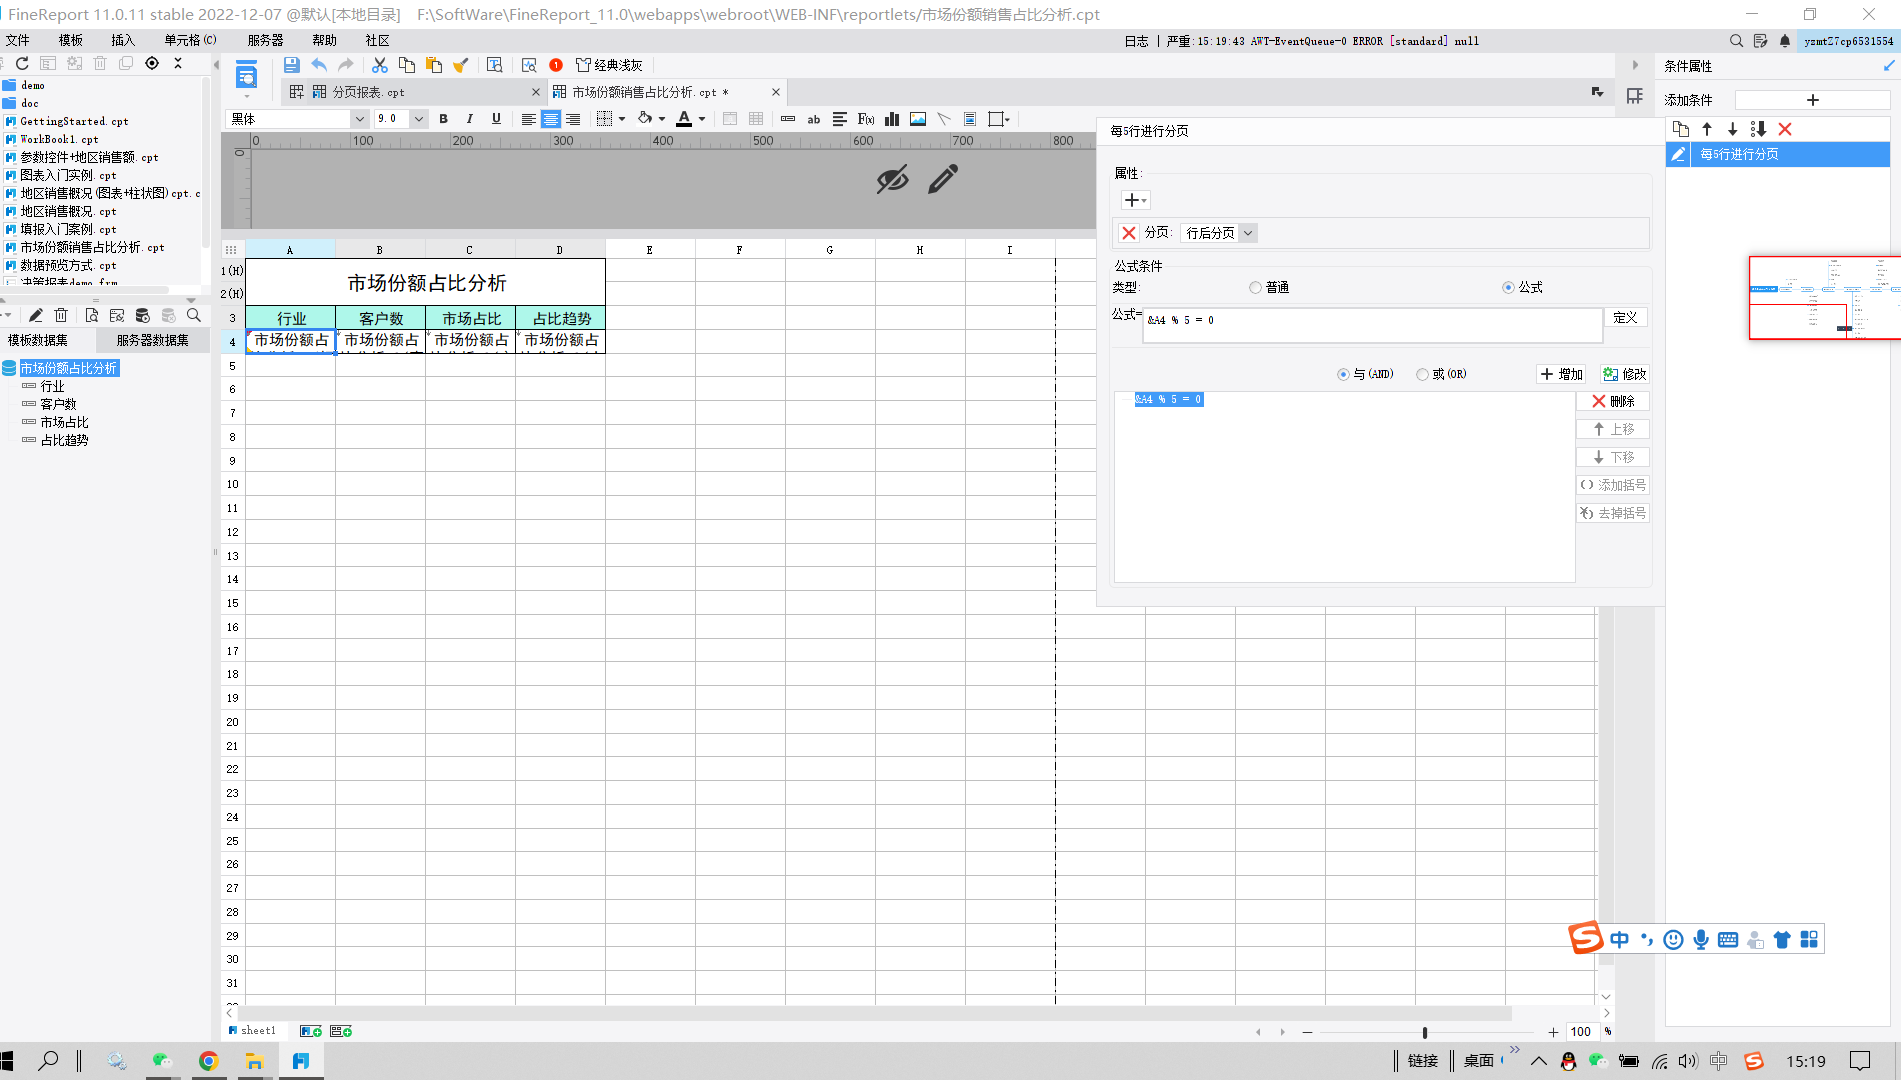Open the 文件 menu
Screen dimensions: 1901x1080
[18, 41]
